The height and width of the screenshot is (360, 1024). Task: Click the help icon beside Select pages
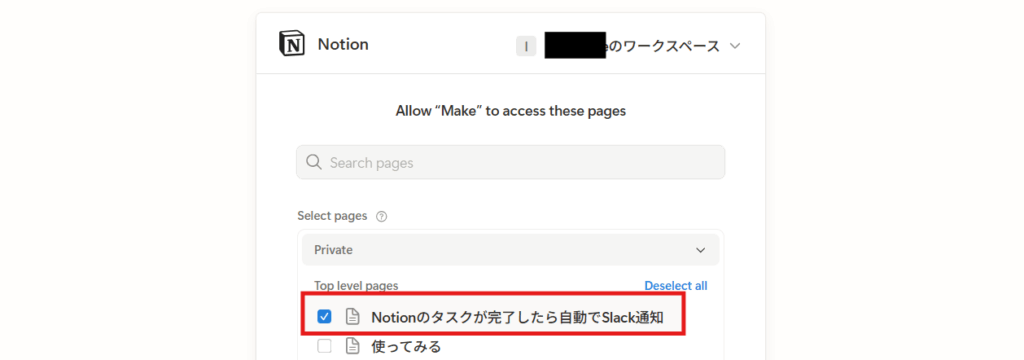(x=382, y=216)
